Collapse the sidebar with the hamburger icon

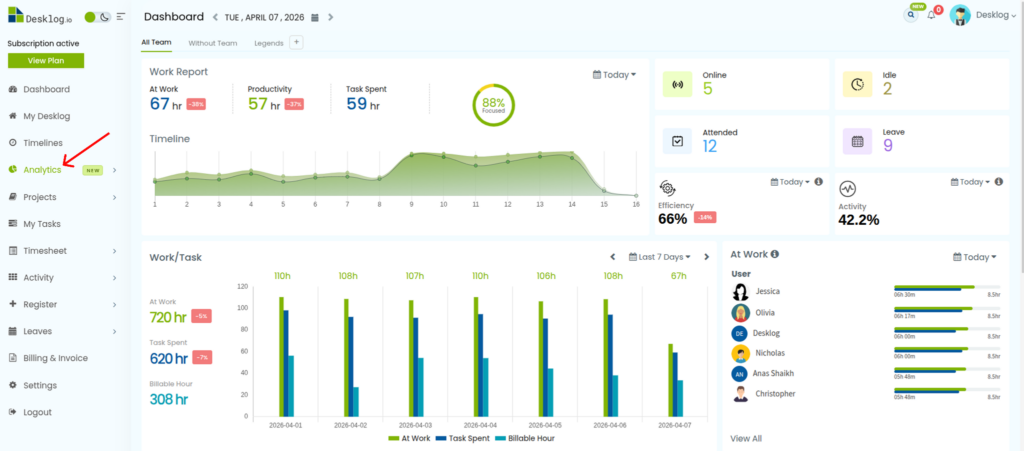[x=121, y=17]
